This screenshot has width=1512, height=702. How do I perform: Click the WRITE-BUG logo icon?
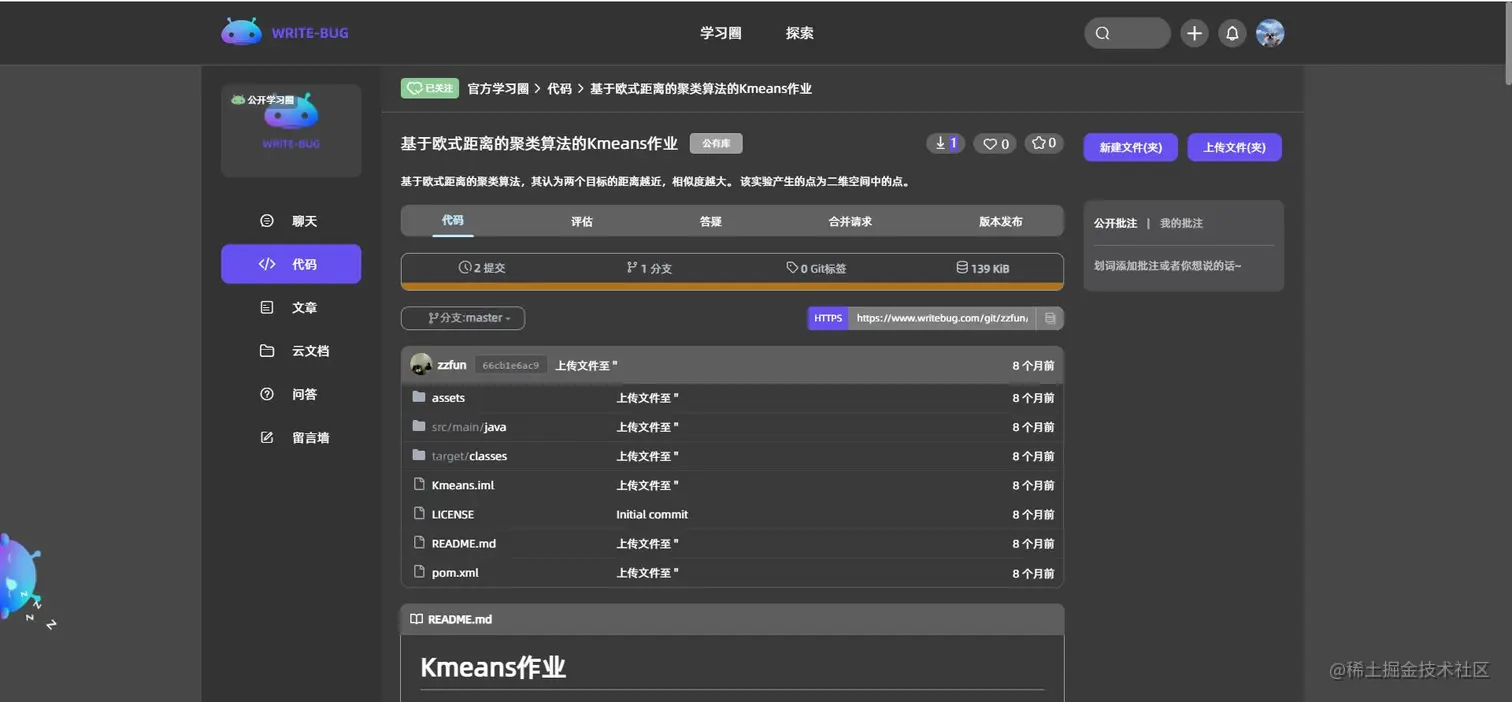coord(241,32)
